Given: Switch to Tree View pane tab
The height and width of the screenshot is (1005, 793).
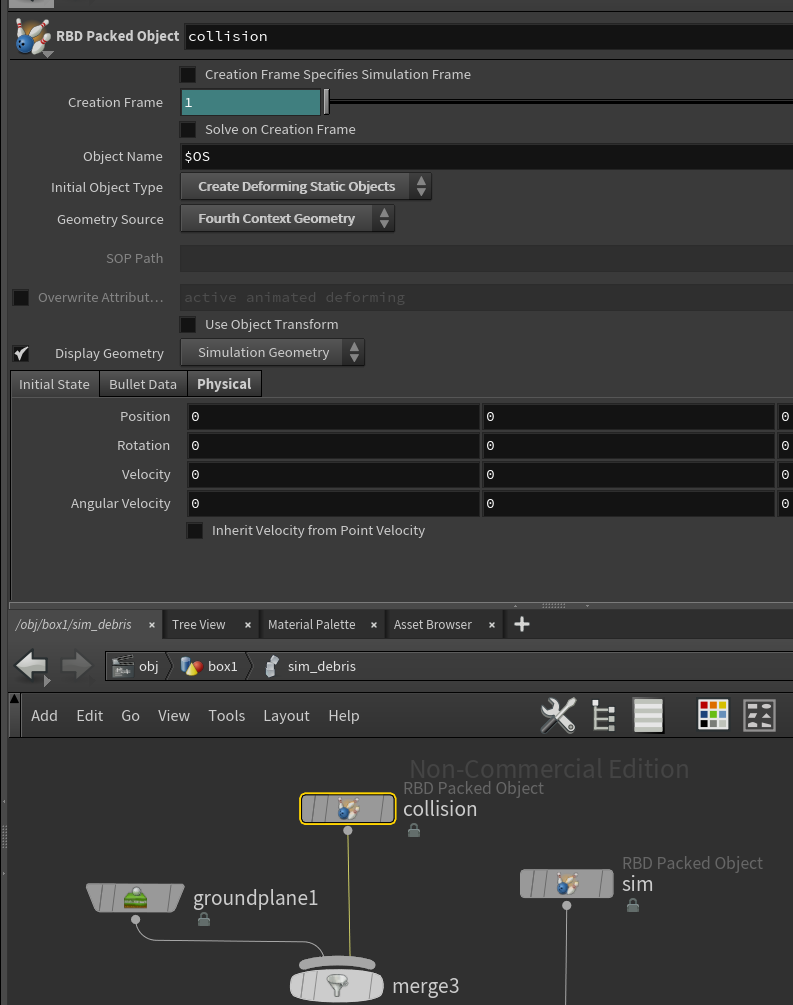Looking at the screenshot, I should (x=199, y=624).
